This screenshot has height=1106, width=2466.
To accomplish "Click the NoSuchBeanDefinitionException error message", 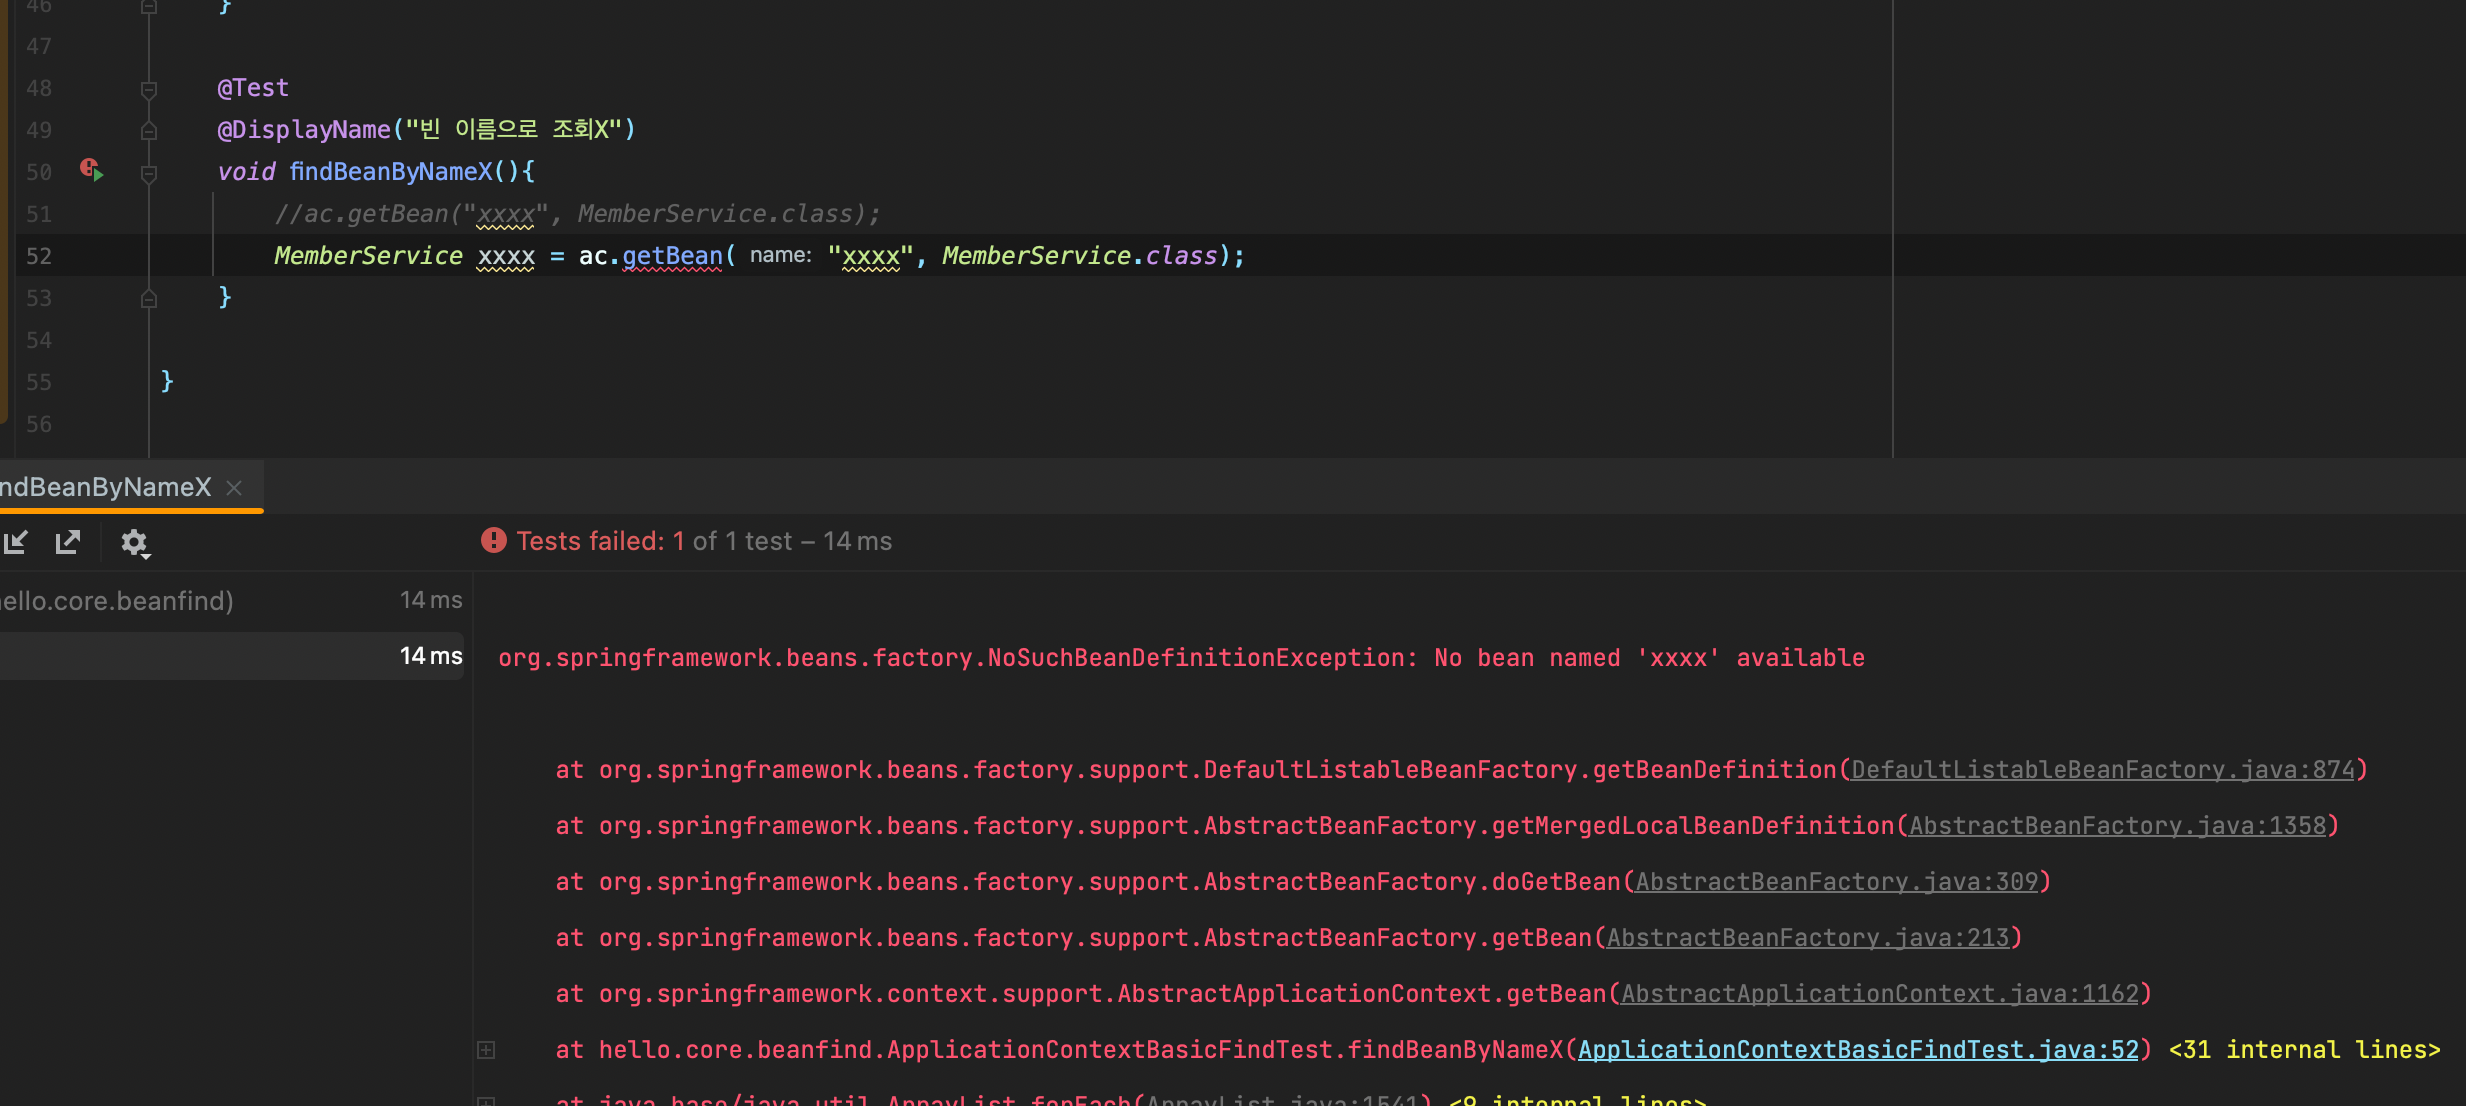I will tap(1181, 658).
